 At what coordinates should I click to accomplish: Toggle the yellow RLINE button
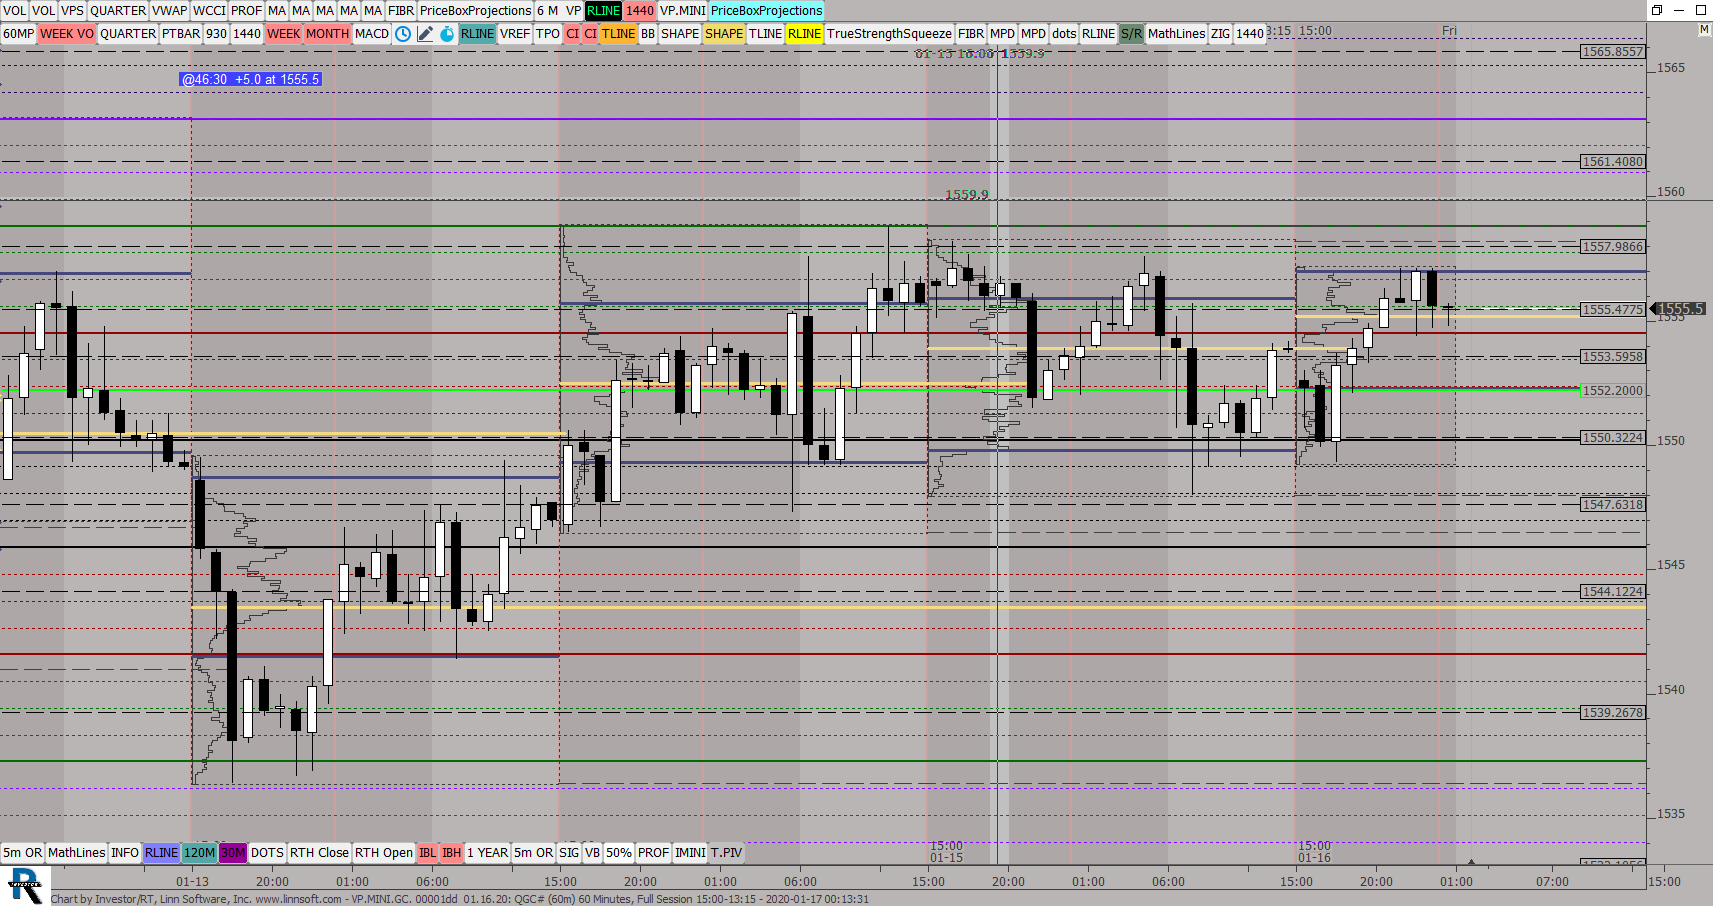pyautogui.click(x=805, y=34)
